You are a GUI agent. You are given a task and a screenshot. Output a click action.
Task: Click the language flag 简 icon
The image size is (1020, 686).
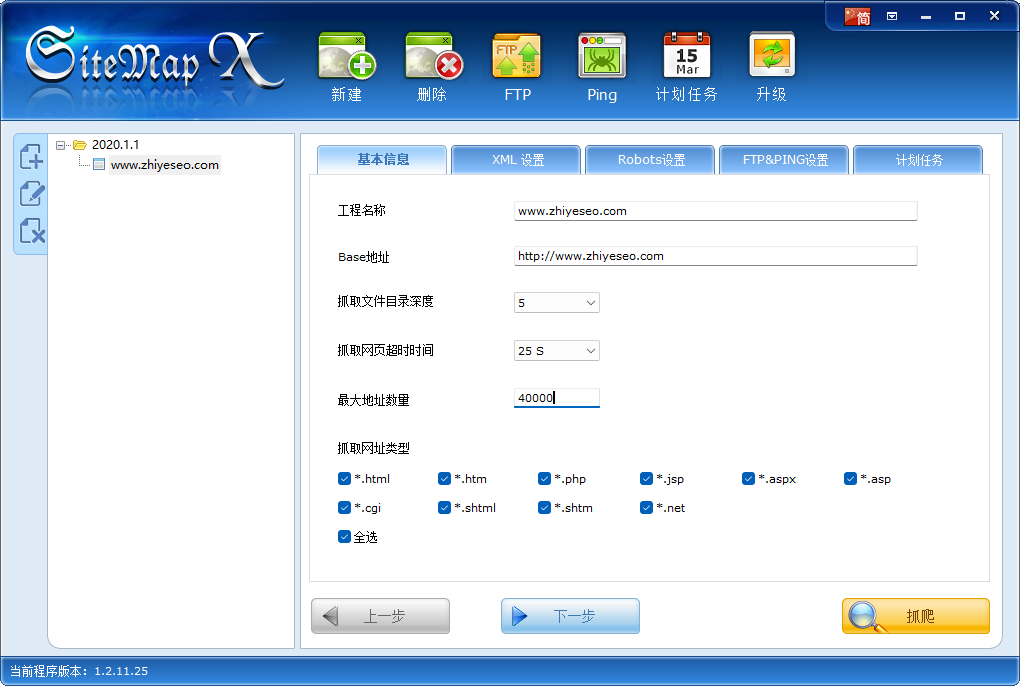[857, 16]
